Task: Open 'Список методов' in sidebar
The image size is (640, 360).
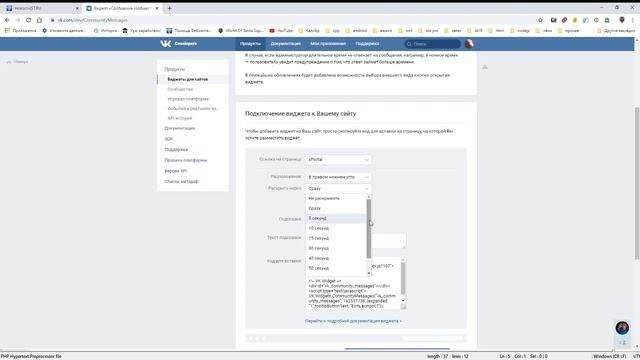Action: [x=181, y=181]
